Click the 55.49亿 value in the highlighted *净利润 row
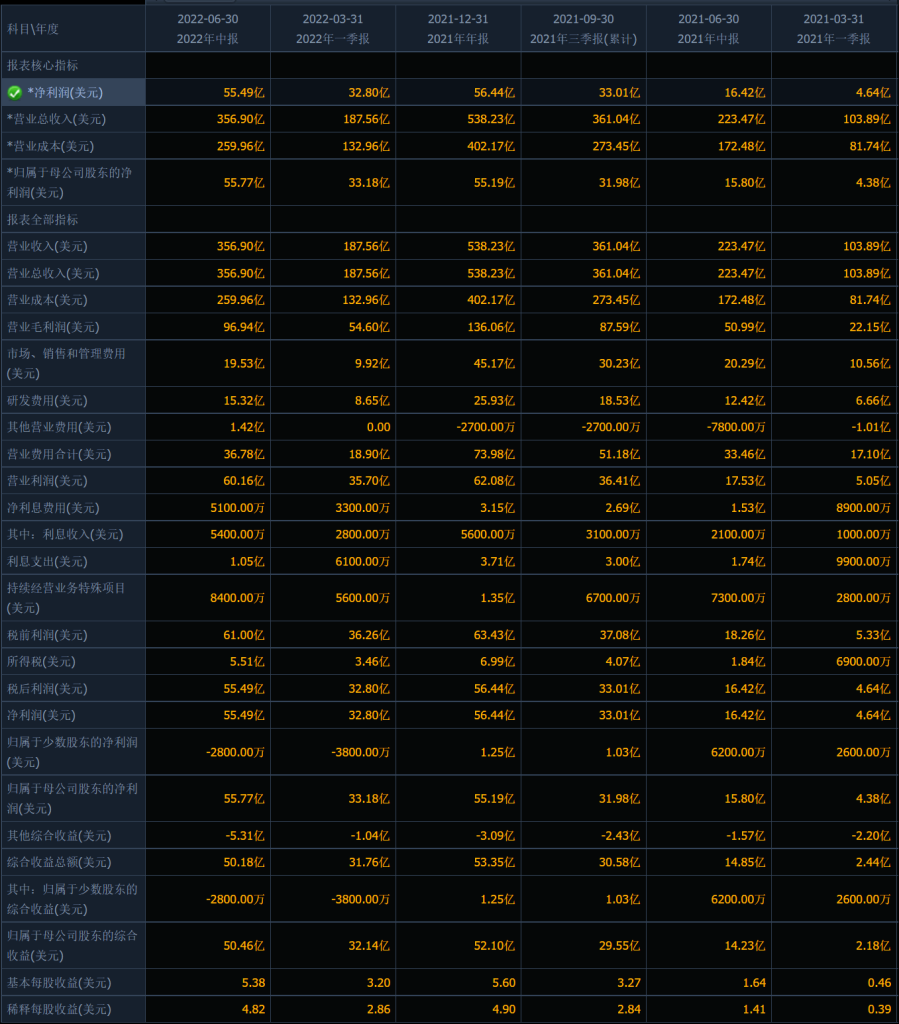 click(x=244, y=93)
